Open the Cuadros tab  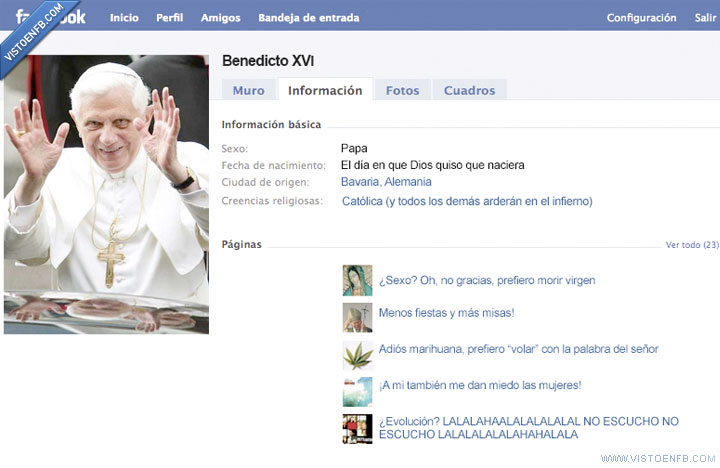pos(469,90)
